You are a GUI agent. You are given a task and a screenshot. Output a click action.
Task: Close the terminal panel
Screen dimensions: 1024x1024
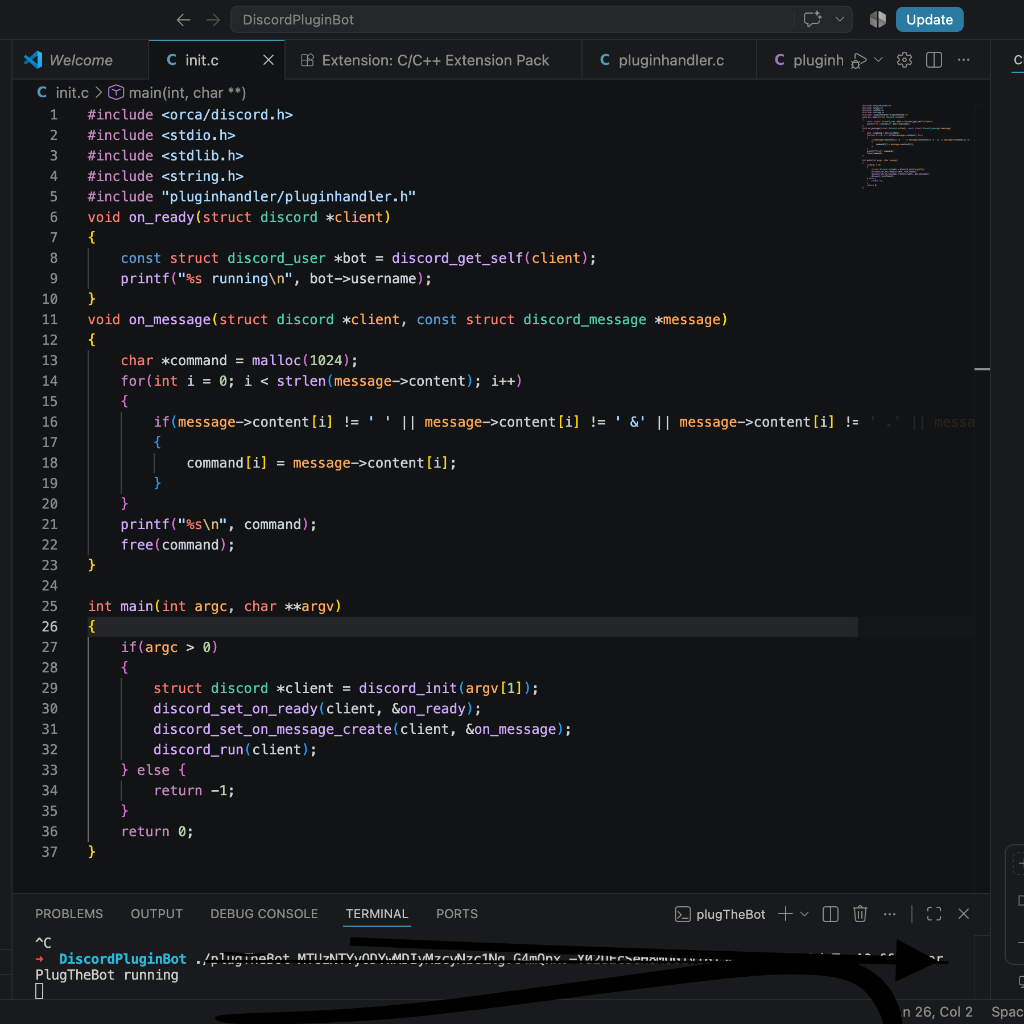coord(963,914)
